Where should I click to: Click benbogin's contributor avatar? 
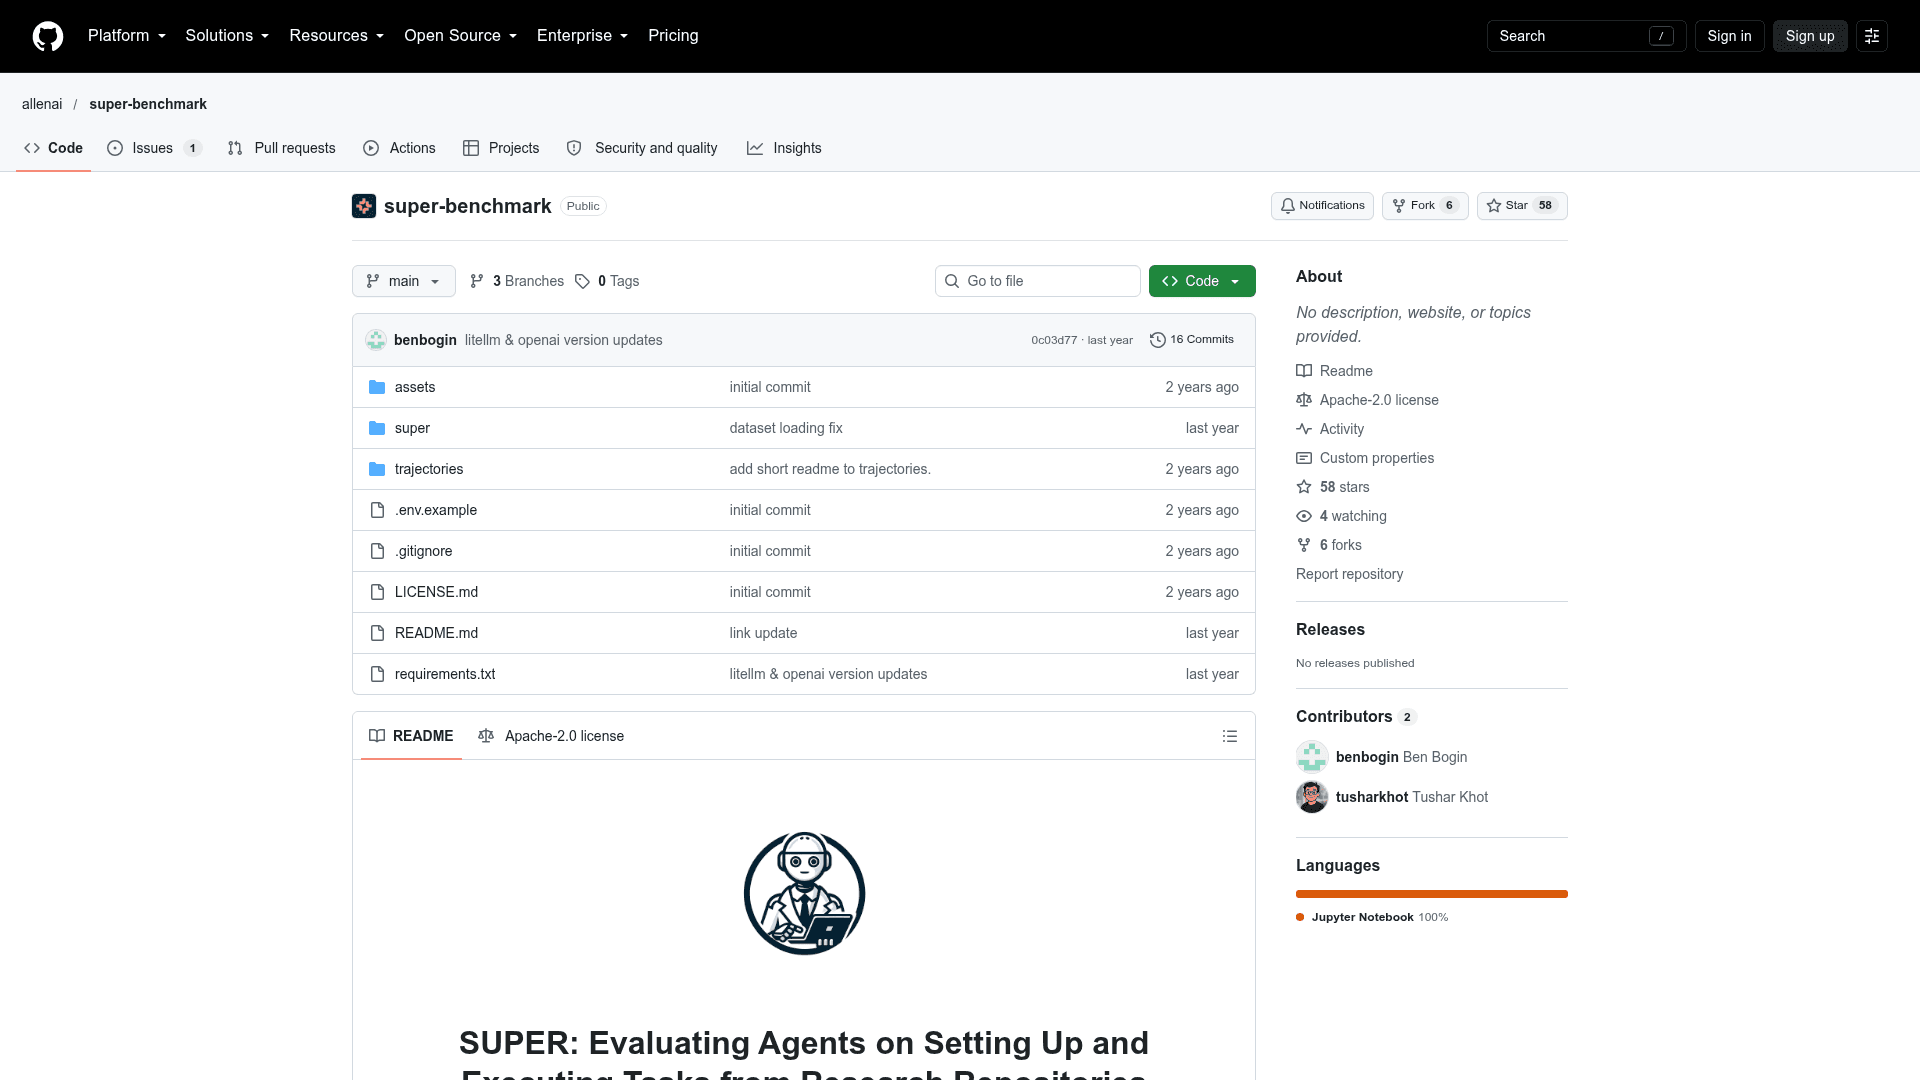coord(1312,757)
